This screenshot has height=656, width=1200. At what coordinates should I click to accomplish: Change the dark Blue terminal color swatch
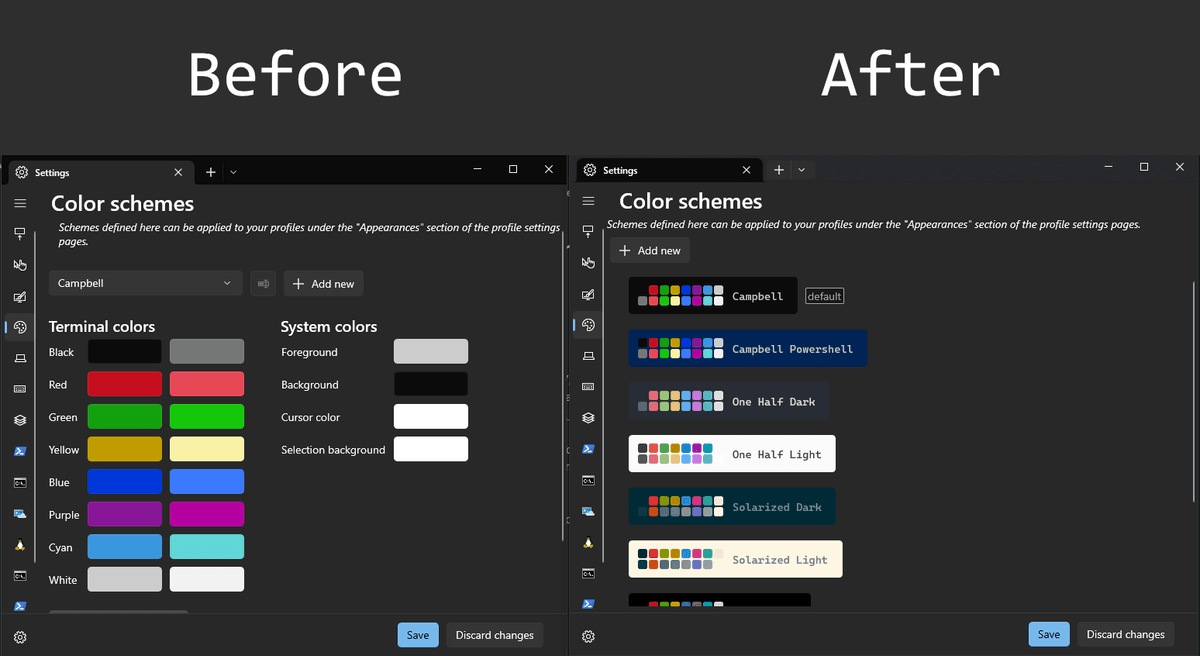pos(125,482)
